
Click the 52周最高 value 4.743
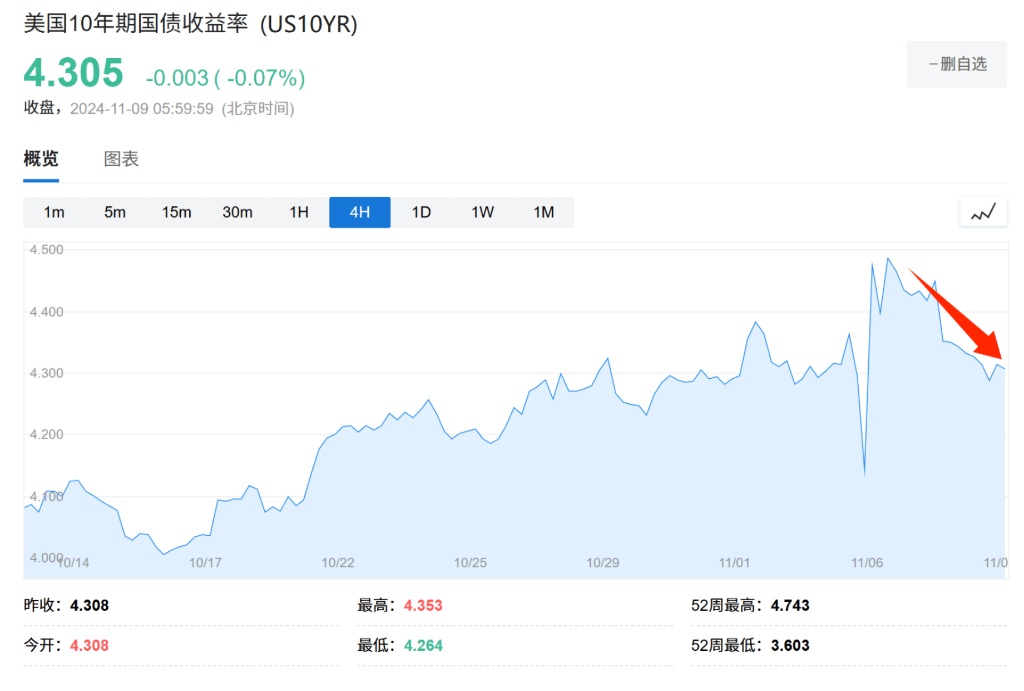[790, 606]
